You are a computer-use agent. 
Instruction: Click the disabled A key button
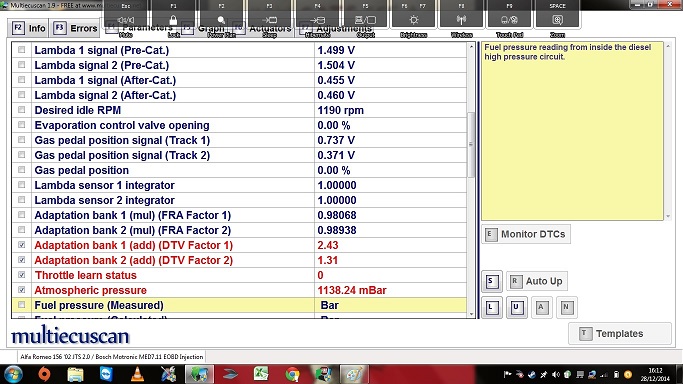tap(541, 307)
